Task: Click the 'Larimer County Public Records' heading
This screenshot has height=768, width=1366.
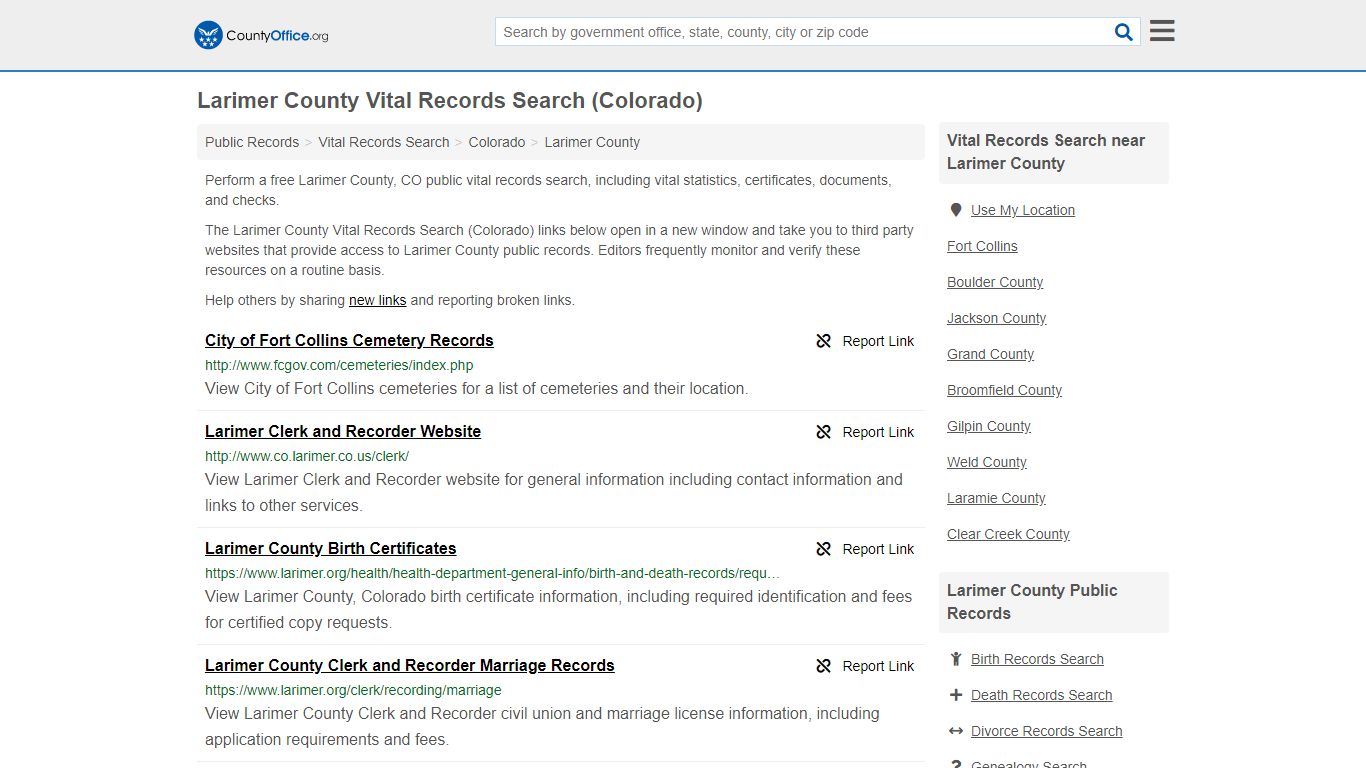Action: 1032,602
